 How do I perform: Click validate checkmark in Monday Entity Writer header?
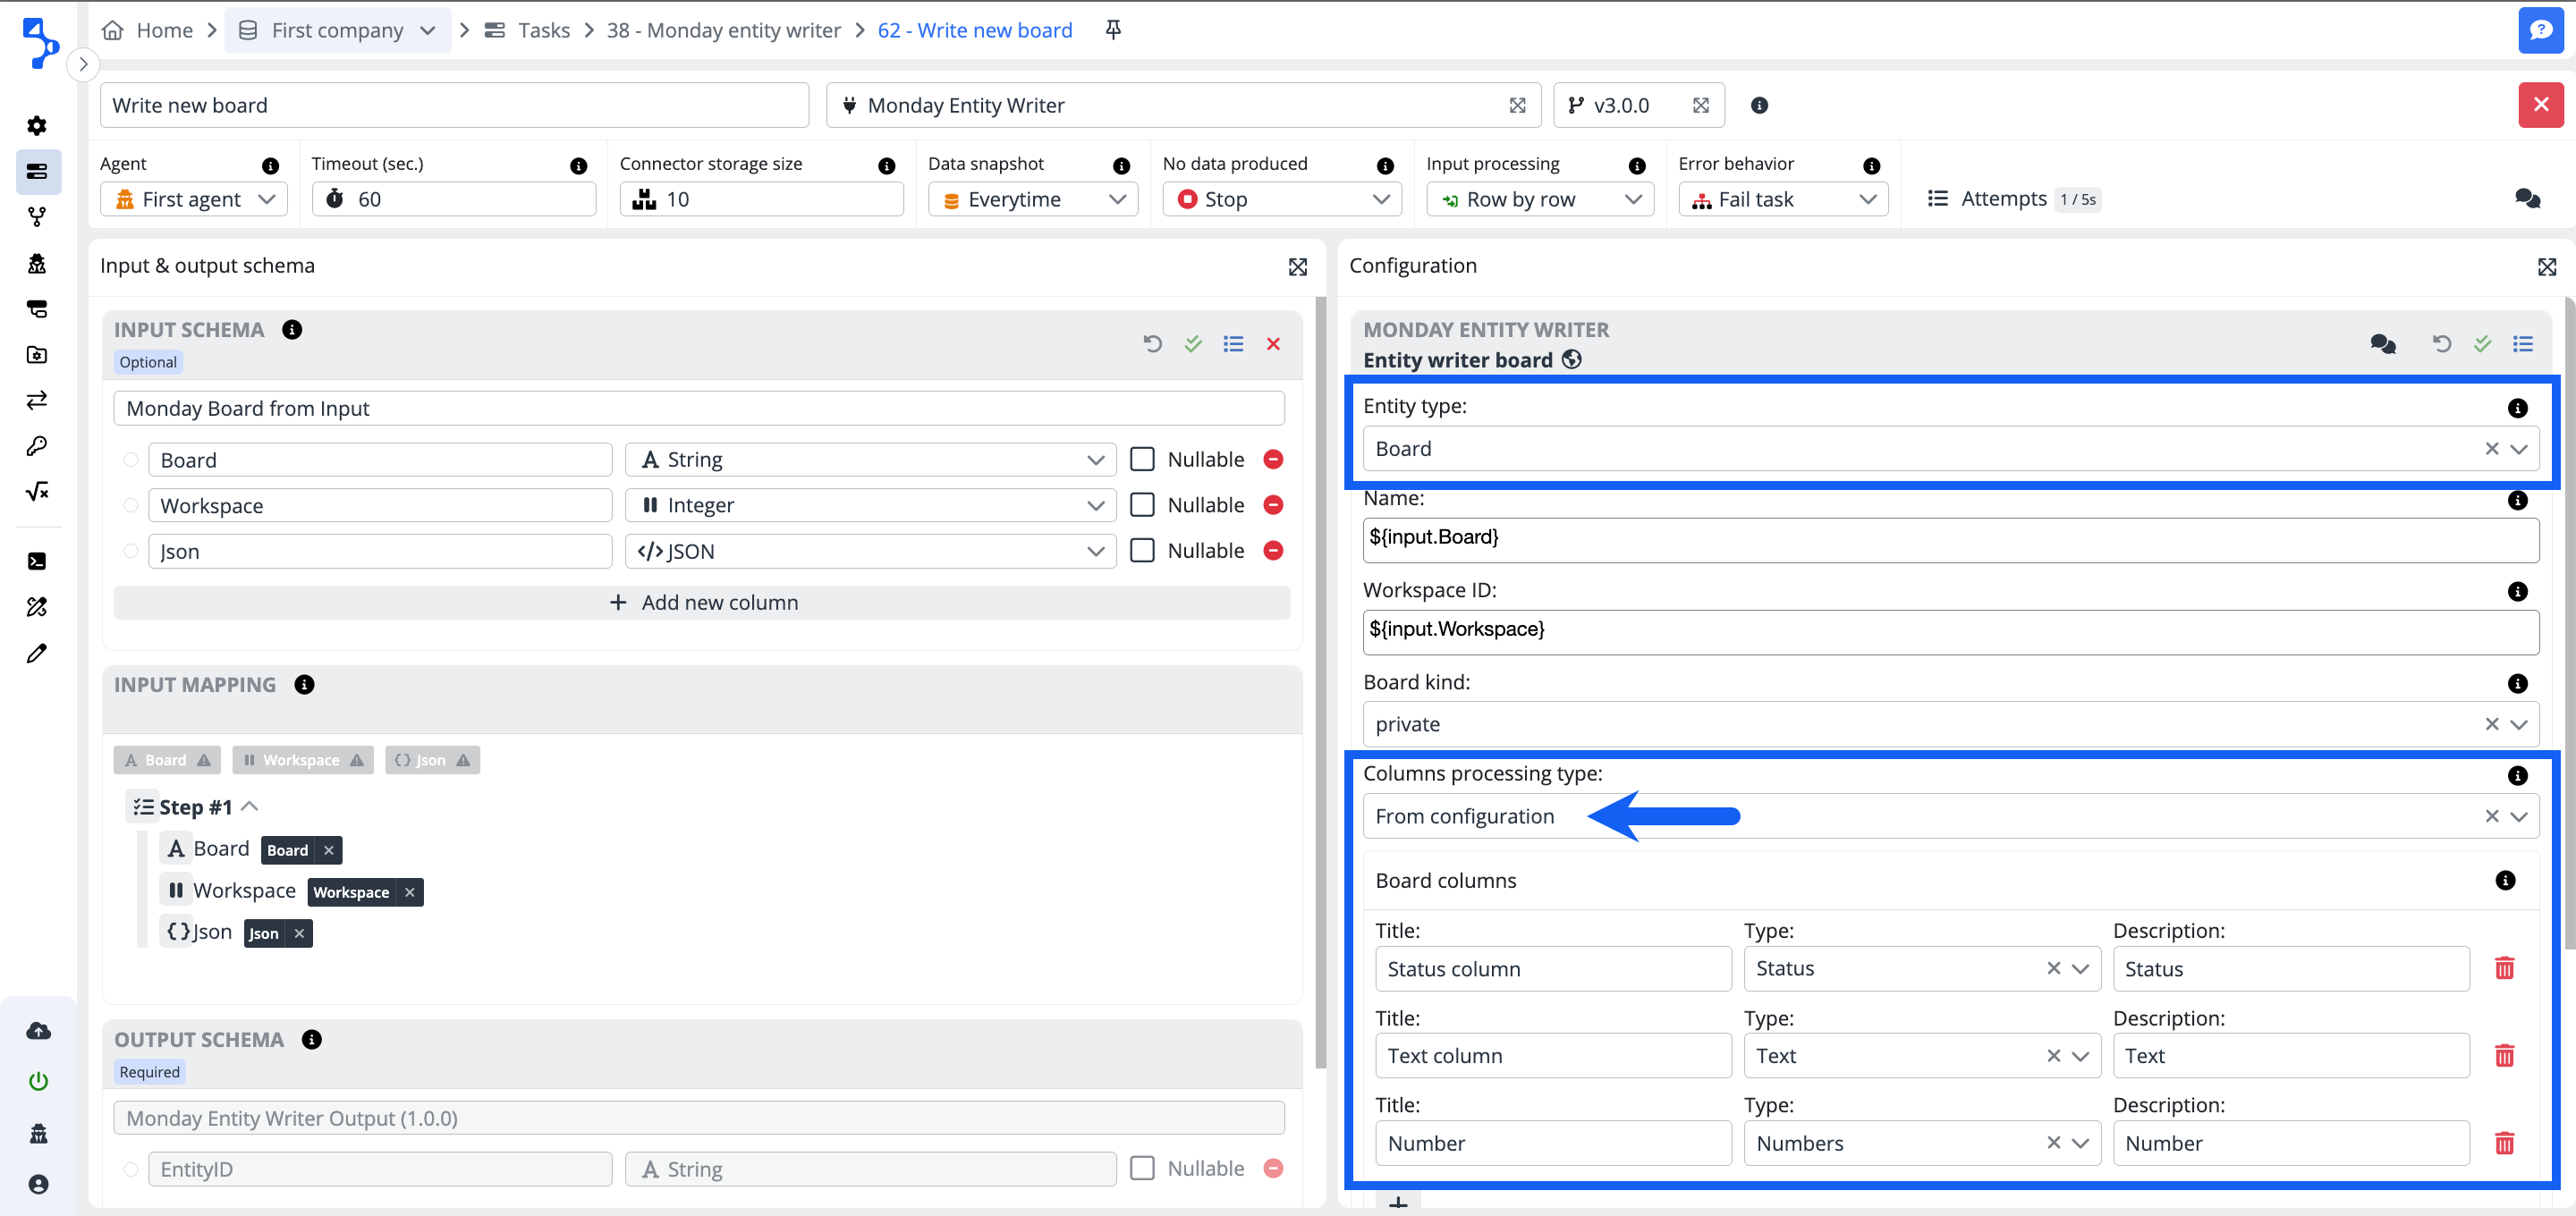(2482, 344)
